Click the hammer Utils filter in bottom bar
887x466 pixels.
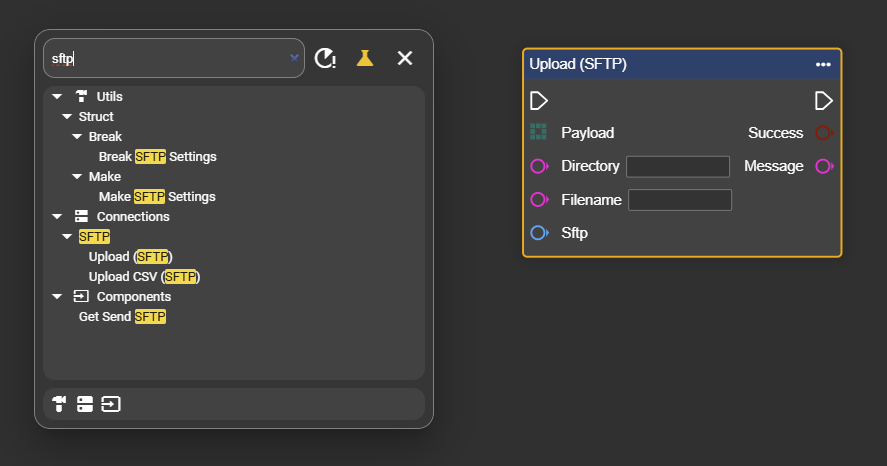tap(60, 404)
